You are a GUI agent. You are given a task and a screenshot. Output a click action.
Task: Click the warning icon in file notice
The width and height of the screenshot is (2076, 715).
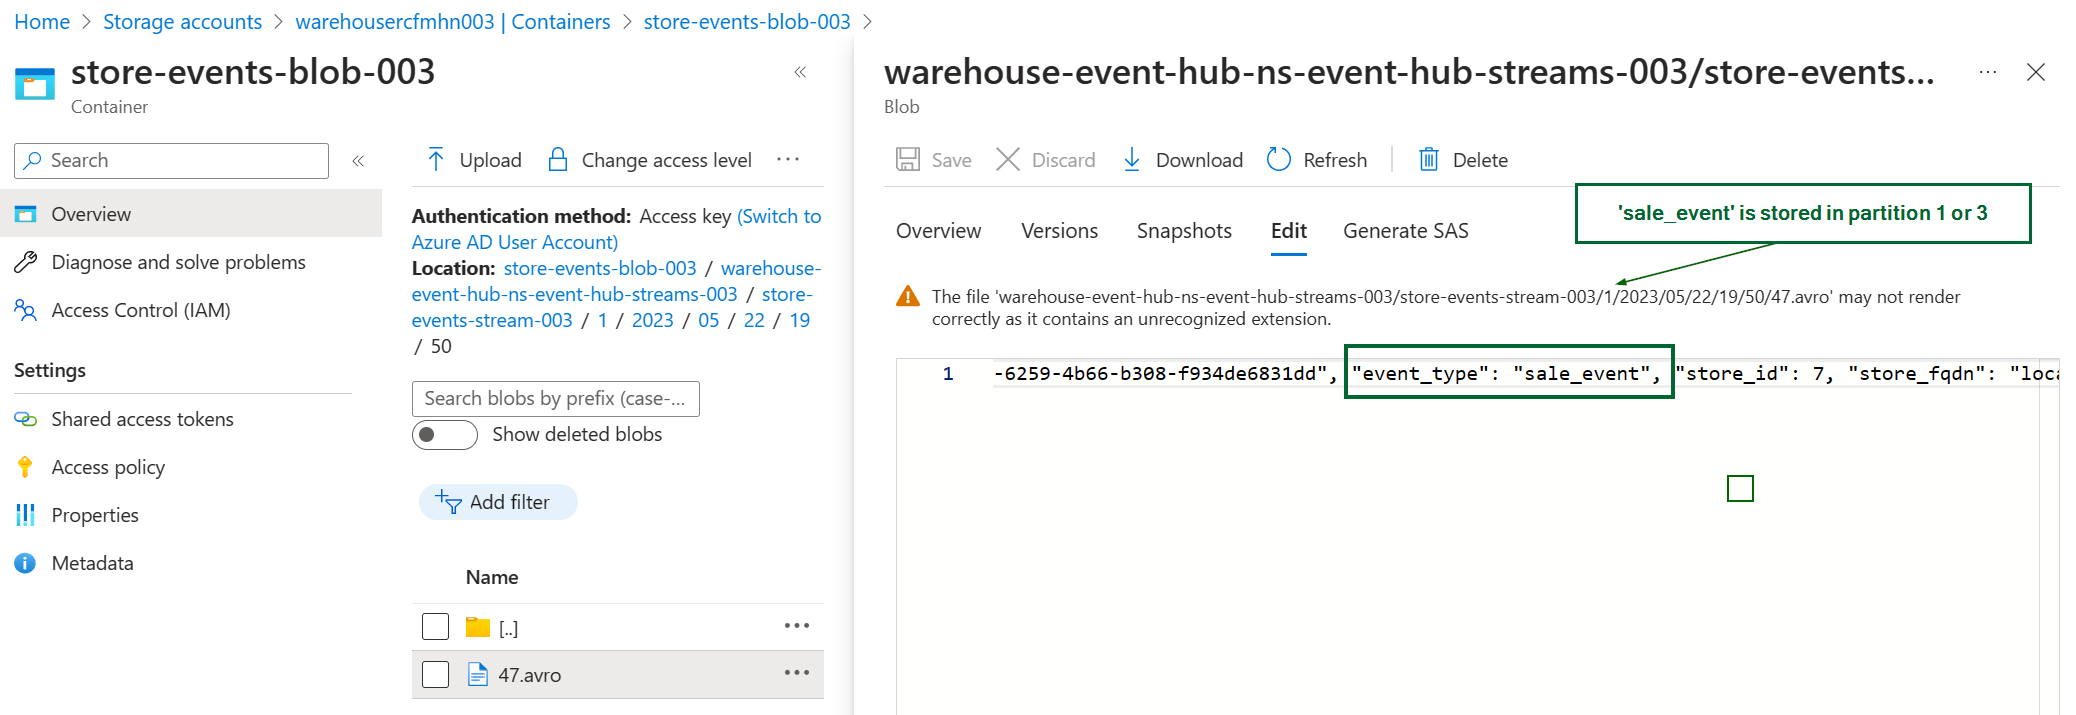(x=908, y=296)
